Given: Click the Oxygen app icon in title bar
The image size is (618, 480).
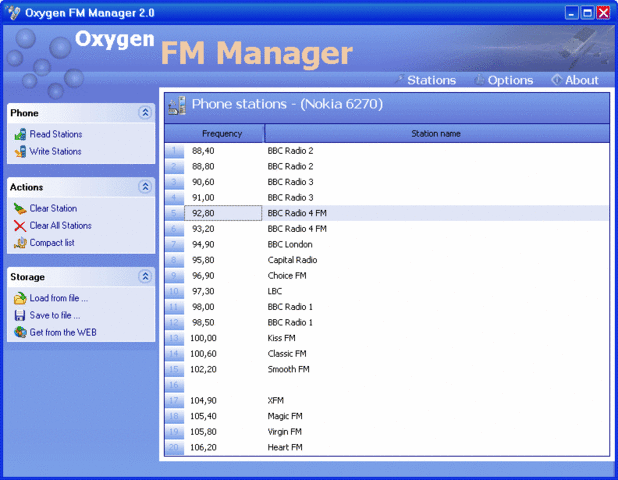Looking at the screenshot, I should 13,13.
